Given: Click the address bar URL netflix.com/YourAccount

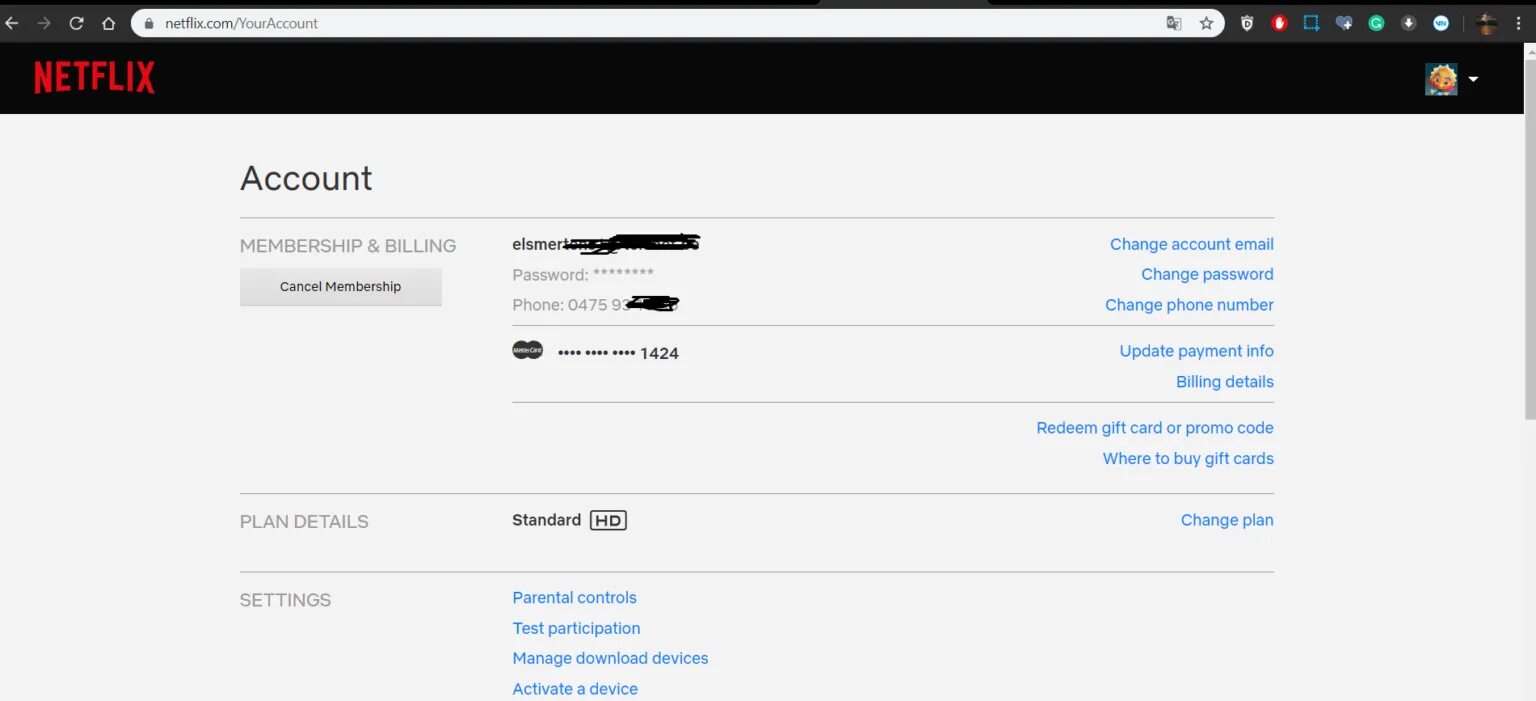Looking at the screenshot, I should point(241,23).
